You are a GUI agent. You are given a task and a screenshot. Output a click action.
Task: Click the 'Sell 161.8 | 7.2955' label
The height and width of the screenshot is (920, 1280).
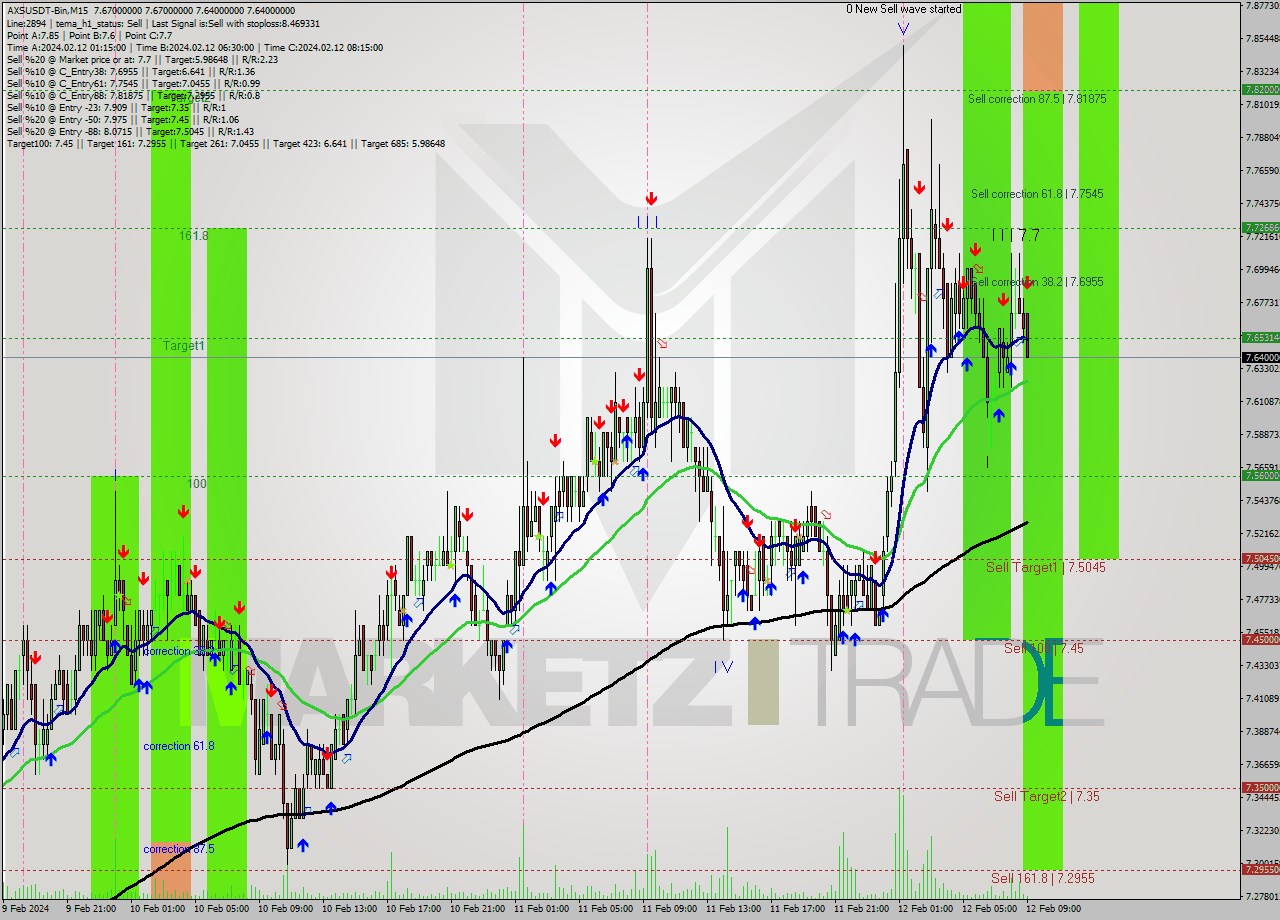click(1043, 878)
